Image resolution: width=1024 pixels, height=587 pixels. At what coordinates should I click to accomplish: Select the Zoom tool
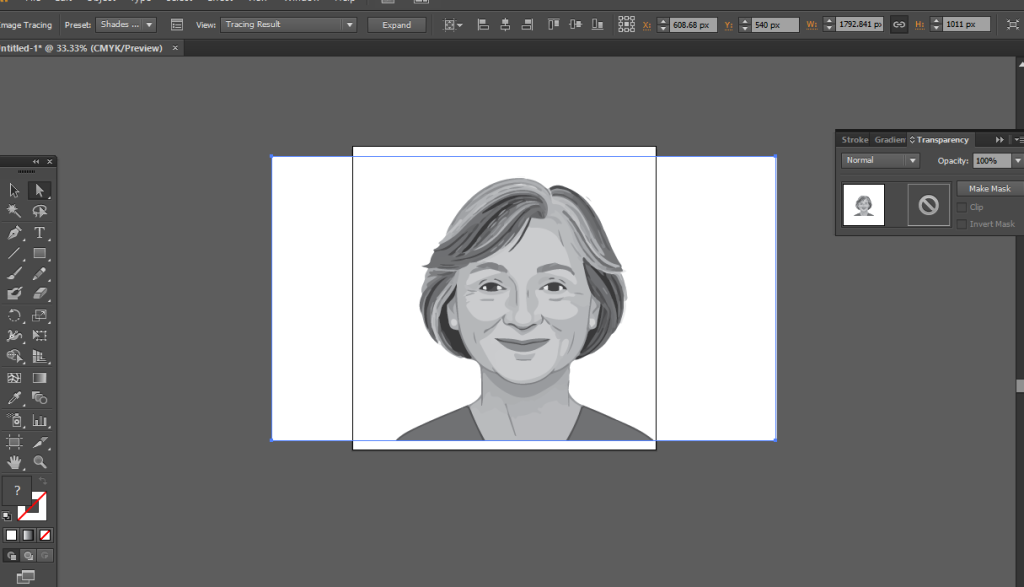39,462
